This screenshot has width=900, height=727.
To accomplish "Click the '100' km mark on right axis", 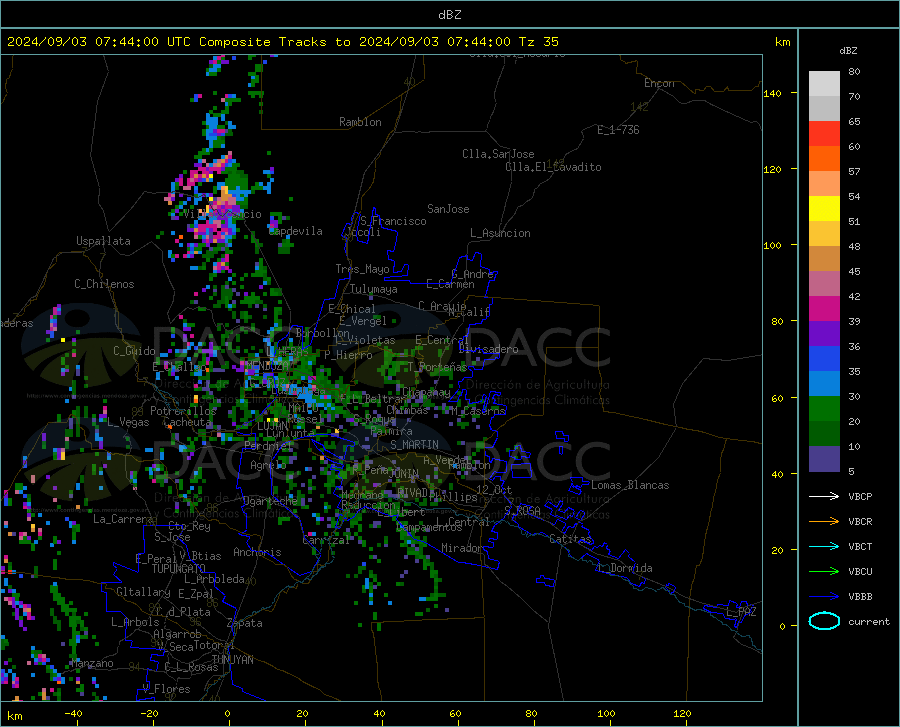I will pyautogui.click(x=772, y=246).
